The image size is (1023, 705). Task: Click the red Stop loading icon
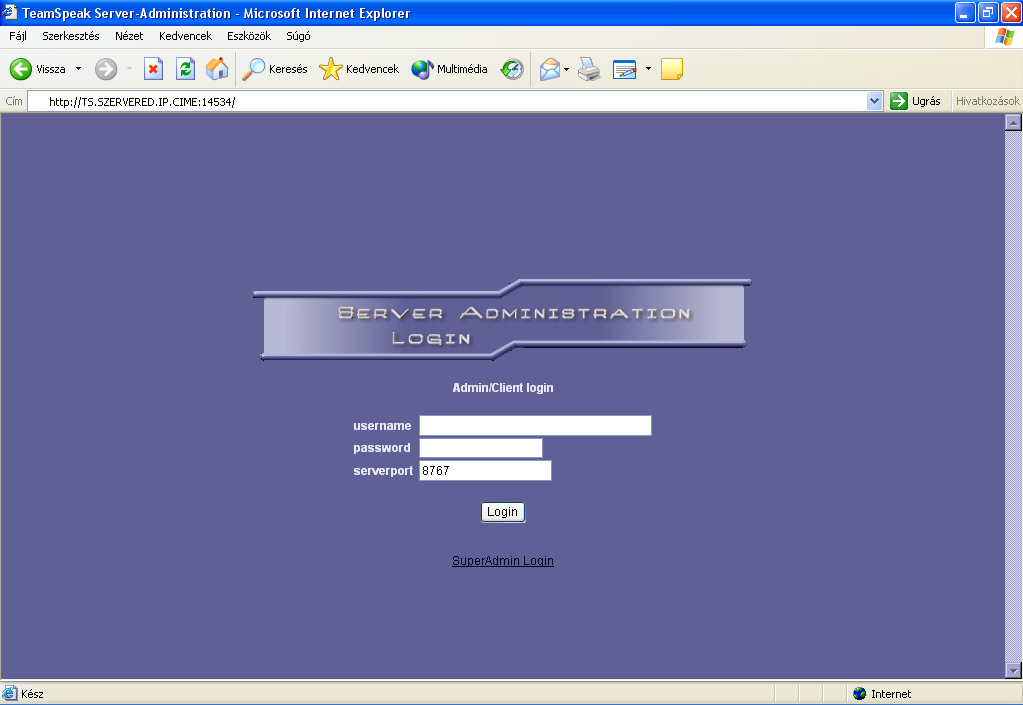[153, 69]
